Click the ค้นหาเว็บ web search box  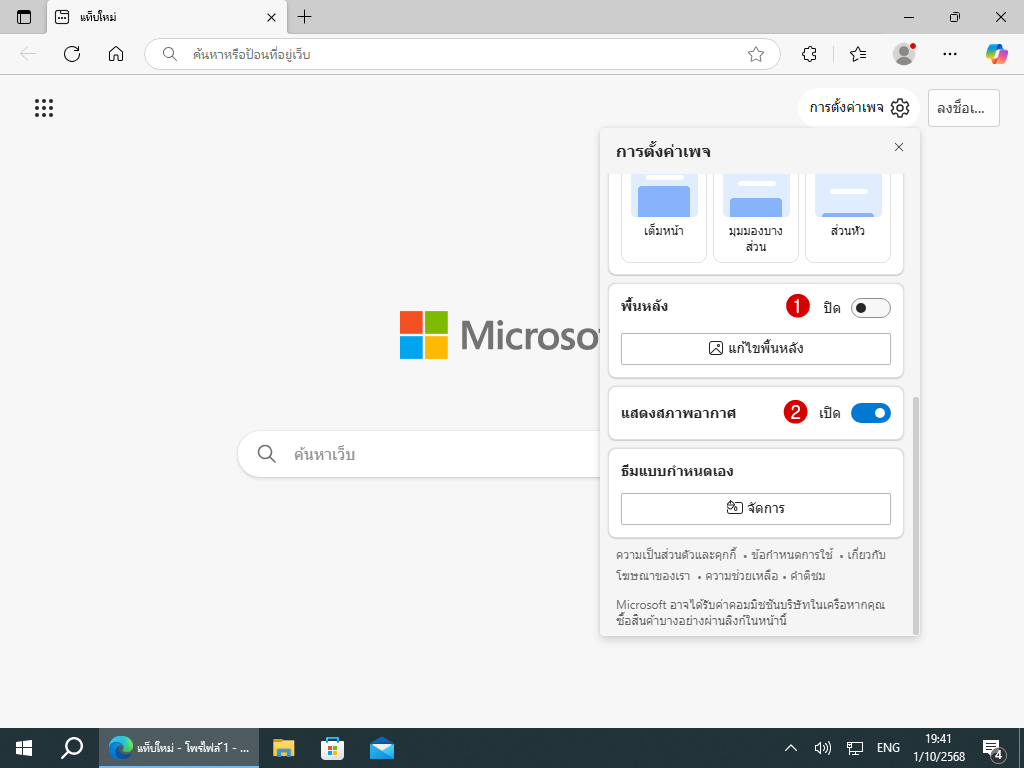tap(420, 454)
